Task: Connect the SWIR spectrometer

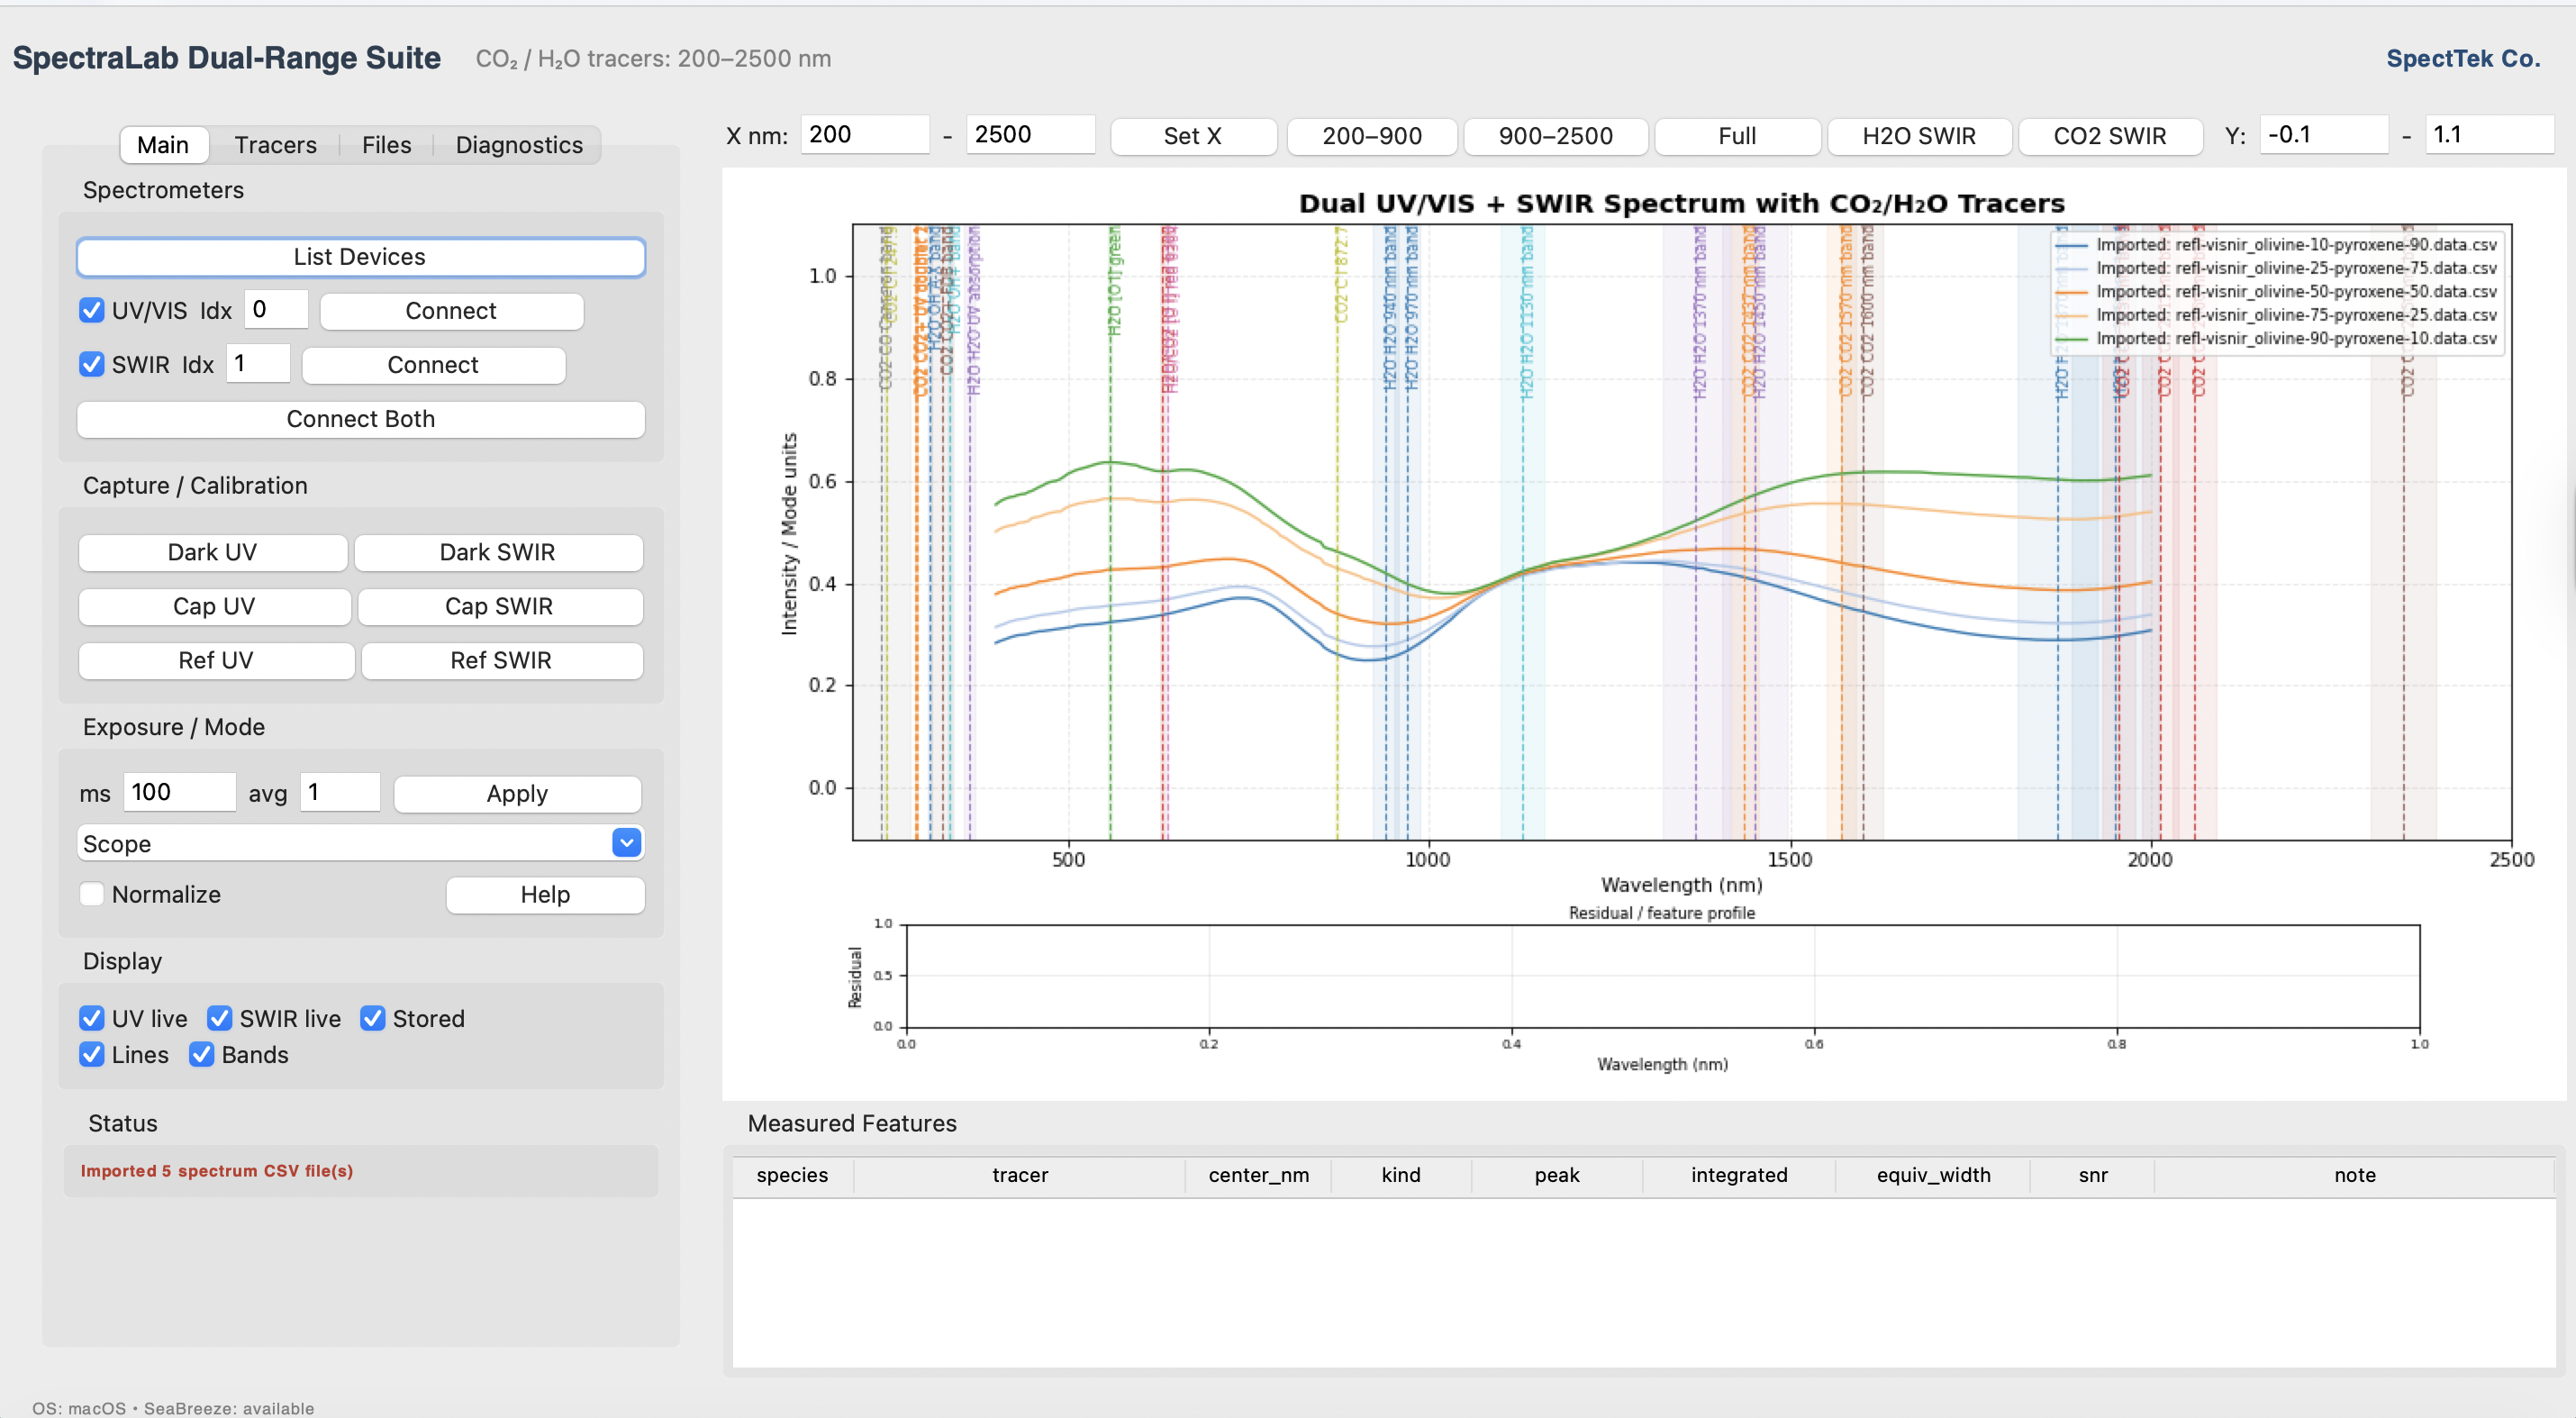Action: [x=433, y=365]
